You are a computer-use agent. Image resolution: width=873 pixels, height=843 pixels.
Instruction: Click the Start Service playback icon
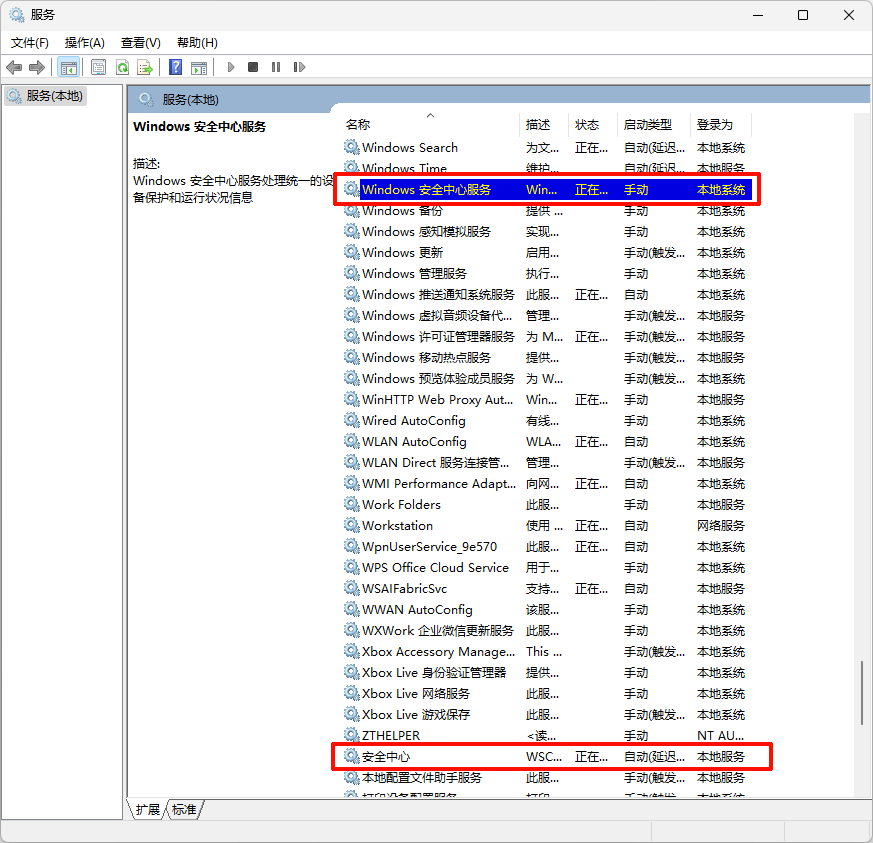click(230, 67)
